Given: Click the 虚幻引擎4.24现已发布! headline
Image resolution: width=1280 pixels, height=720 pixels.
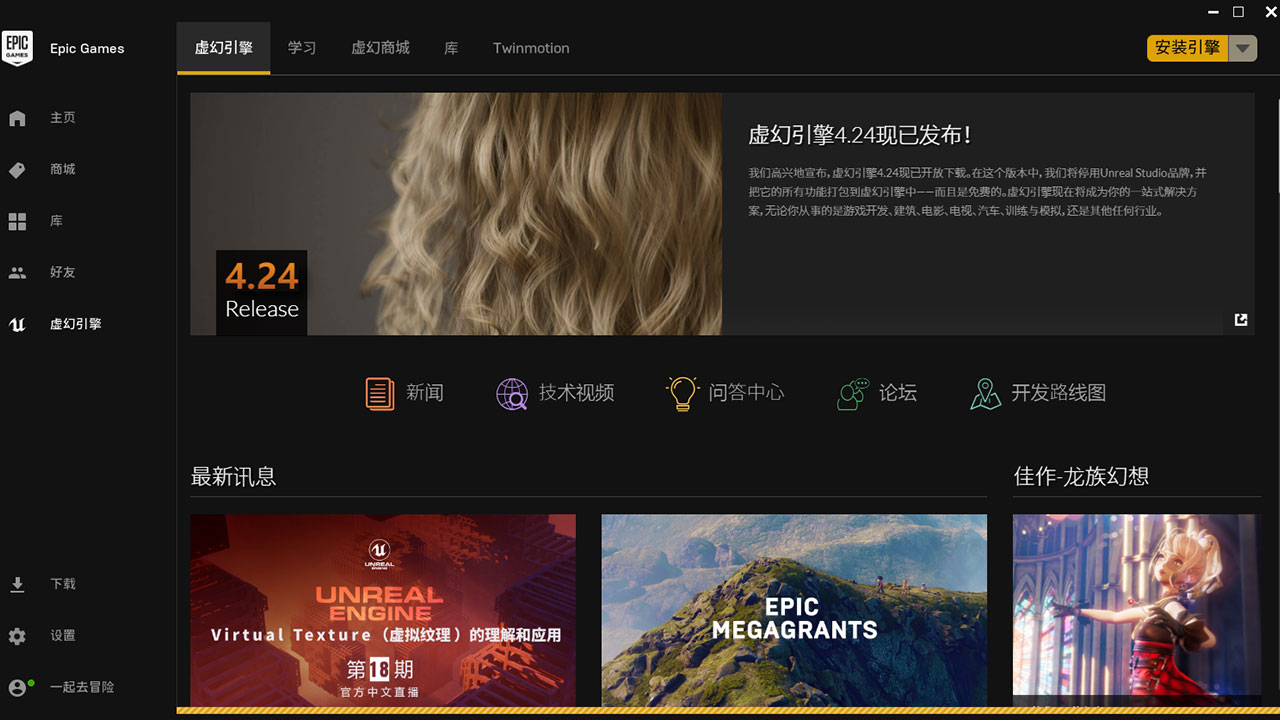Looking at the screenshot, I should point(860,136).
